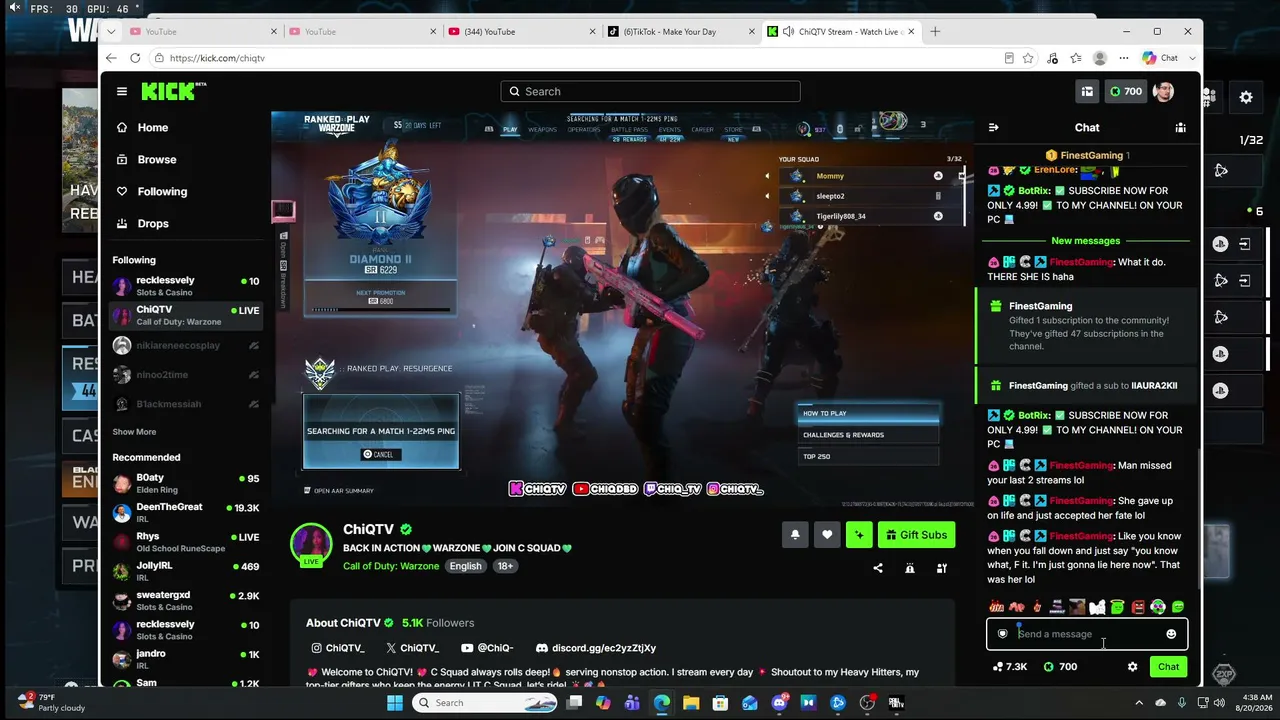
Task: Open Browse in the sidebar
Action: coord(187,159)
